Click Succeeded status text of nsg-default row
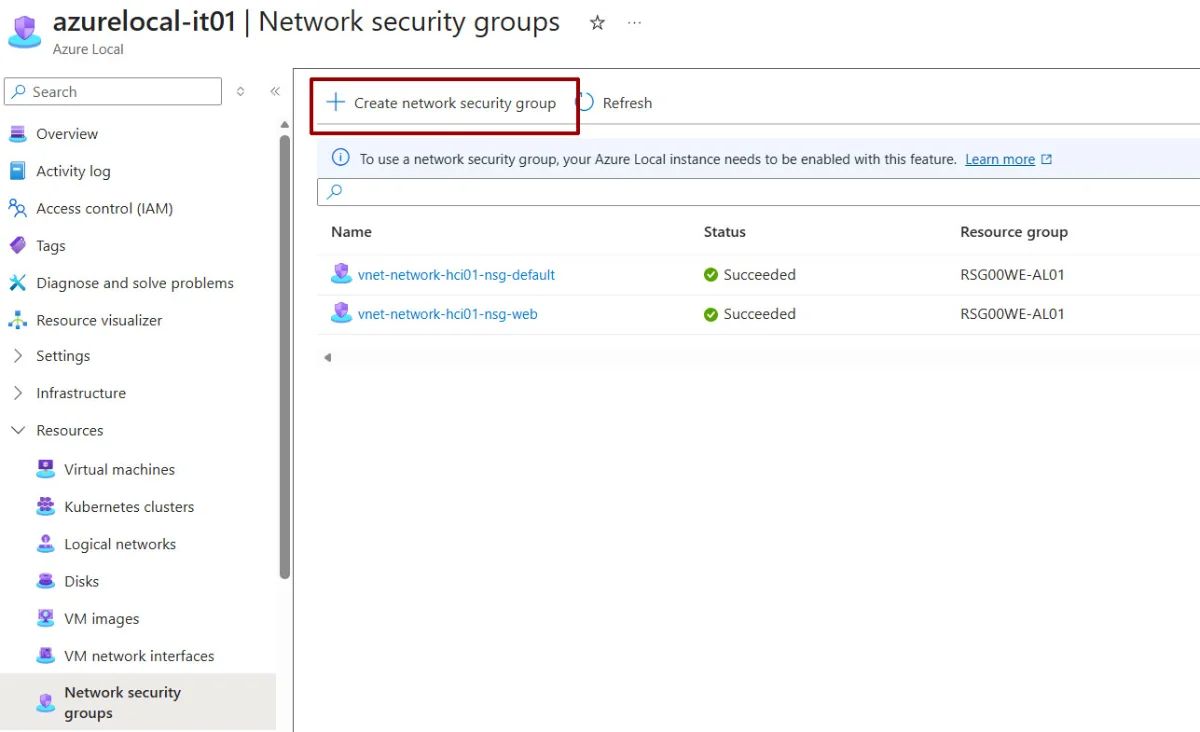The height and width of the screenshot is (732, 1200). pos(760,275)
